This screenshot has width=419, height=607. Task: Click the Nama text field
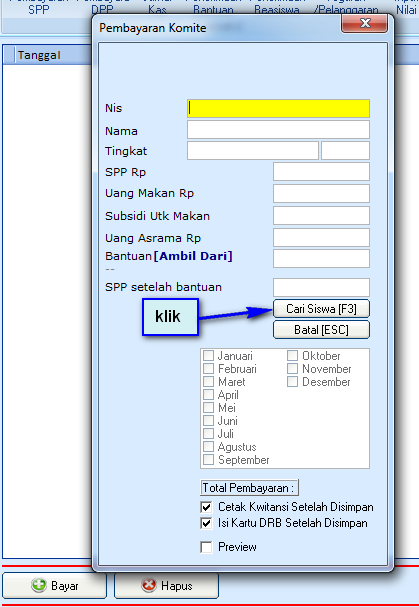pos(278,130)
